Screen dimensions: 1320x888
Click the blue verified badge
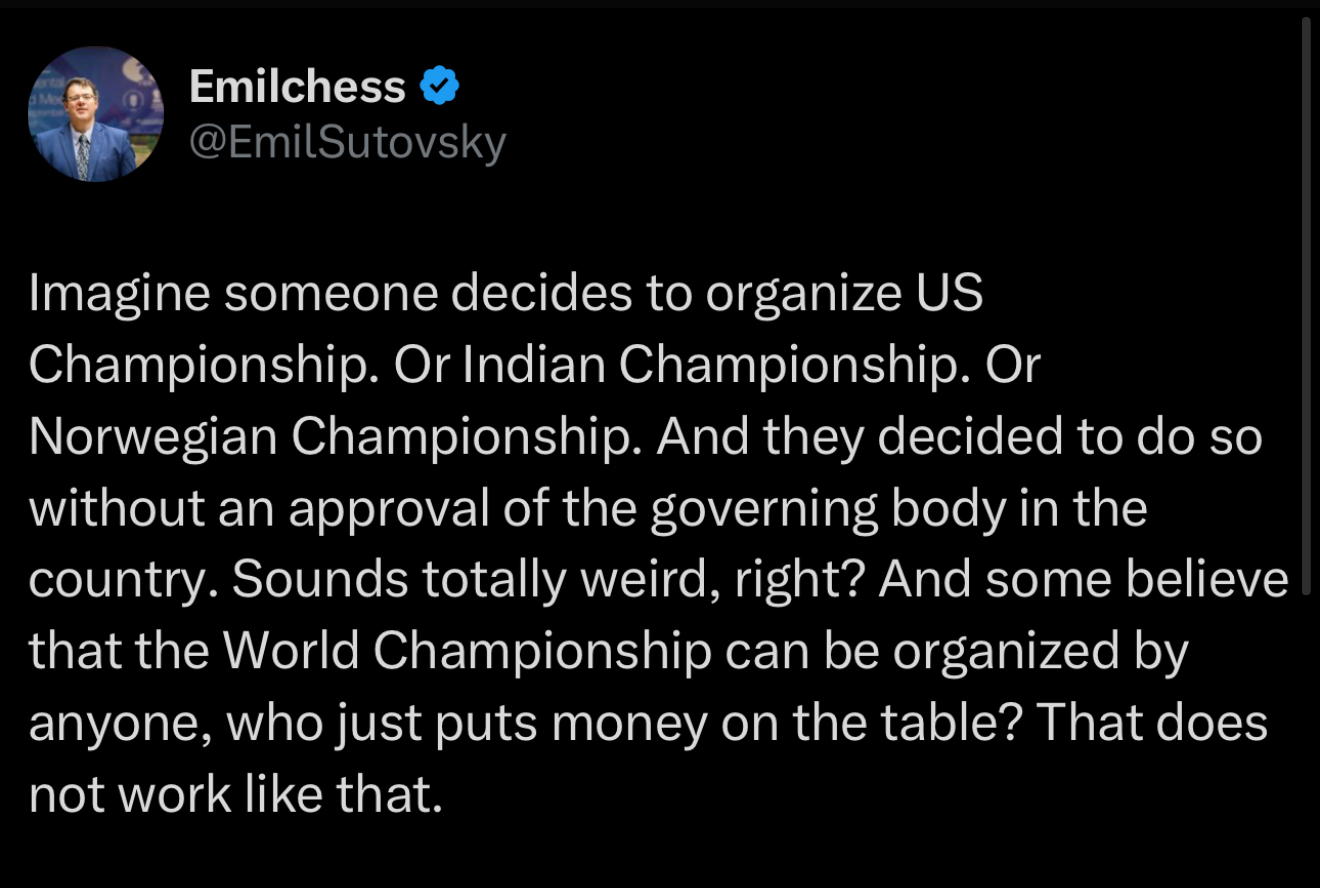439,87
